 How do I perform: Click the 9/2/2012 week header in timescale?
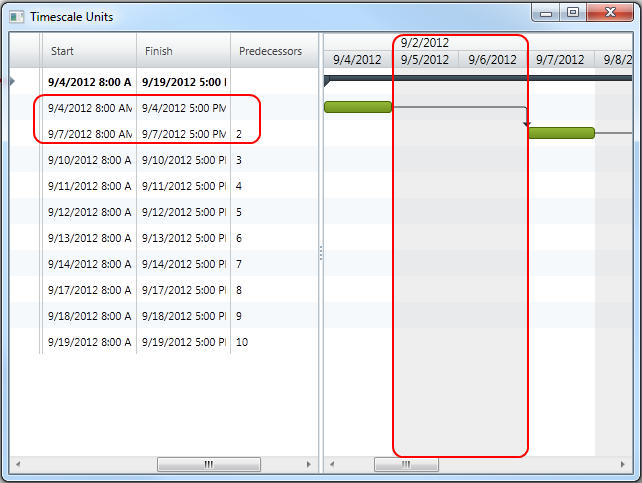click(x=425, y=43)
